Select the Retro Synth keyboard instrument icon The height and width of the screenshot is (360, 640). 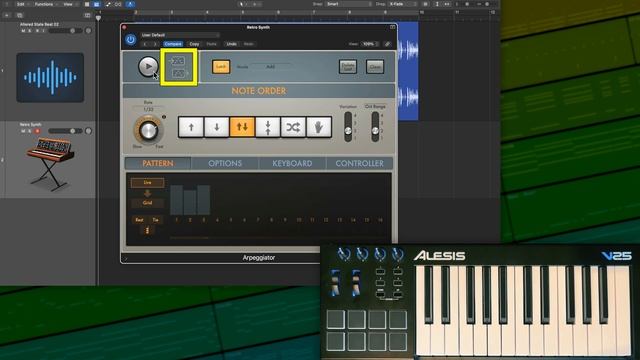(x=51, y=164)
